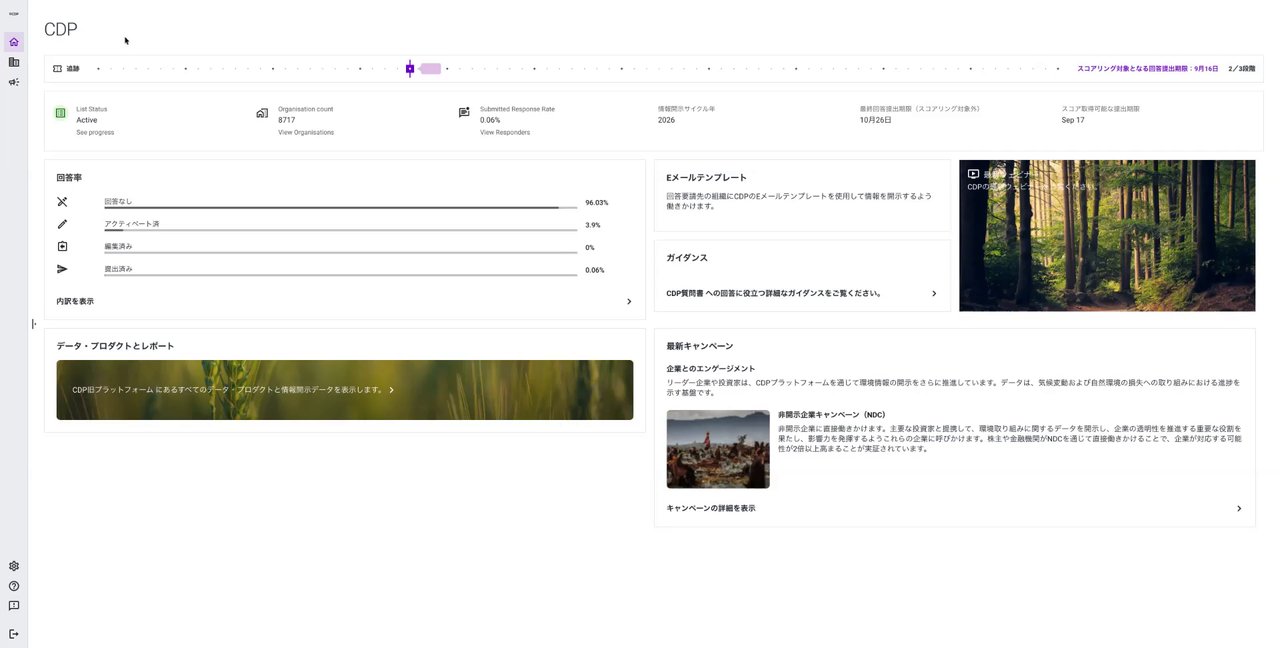Click the 3.9% activated value
The height and width of the screenshot is (648, 1280).
pyautogui.click(x=593, y=225)
